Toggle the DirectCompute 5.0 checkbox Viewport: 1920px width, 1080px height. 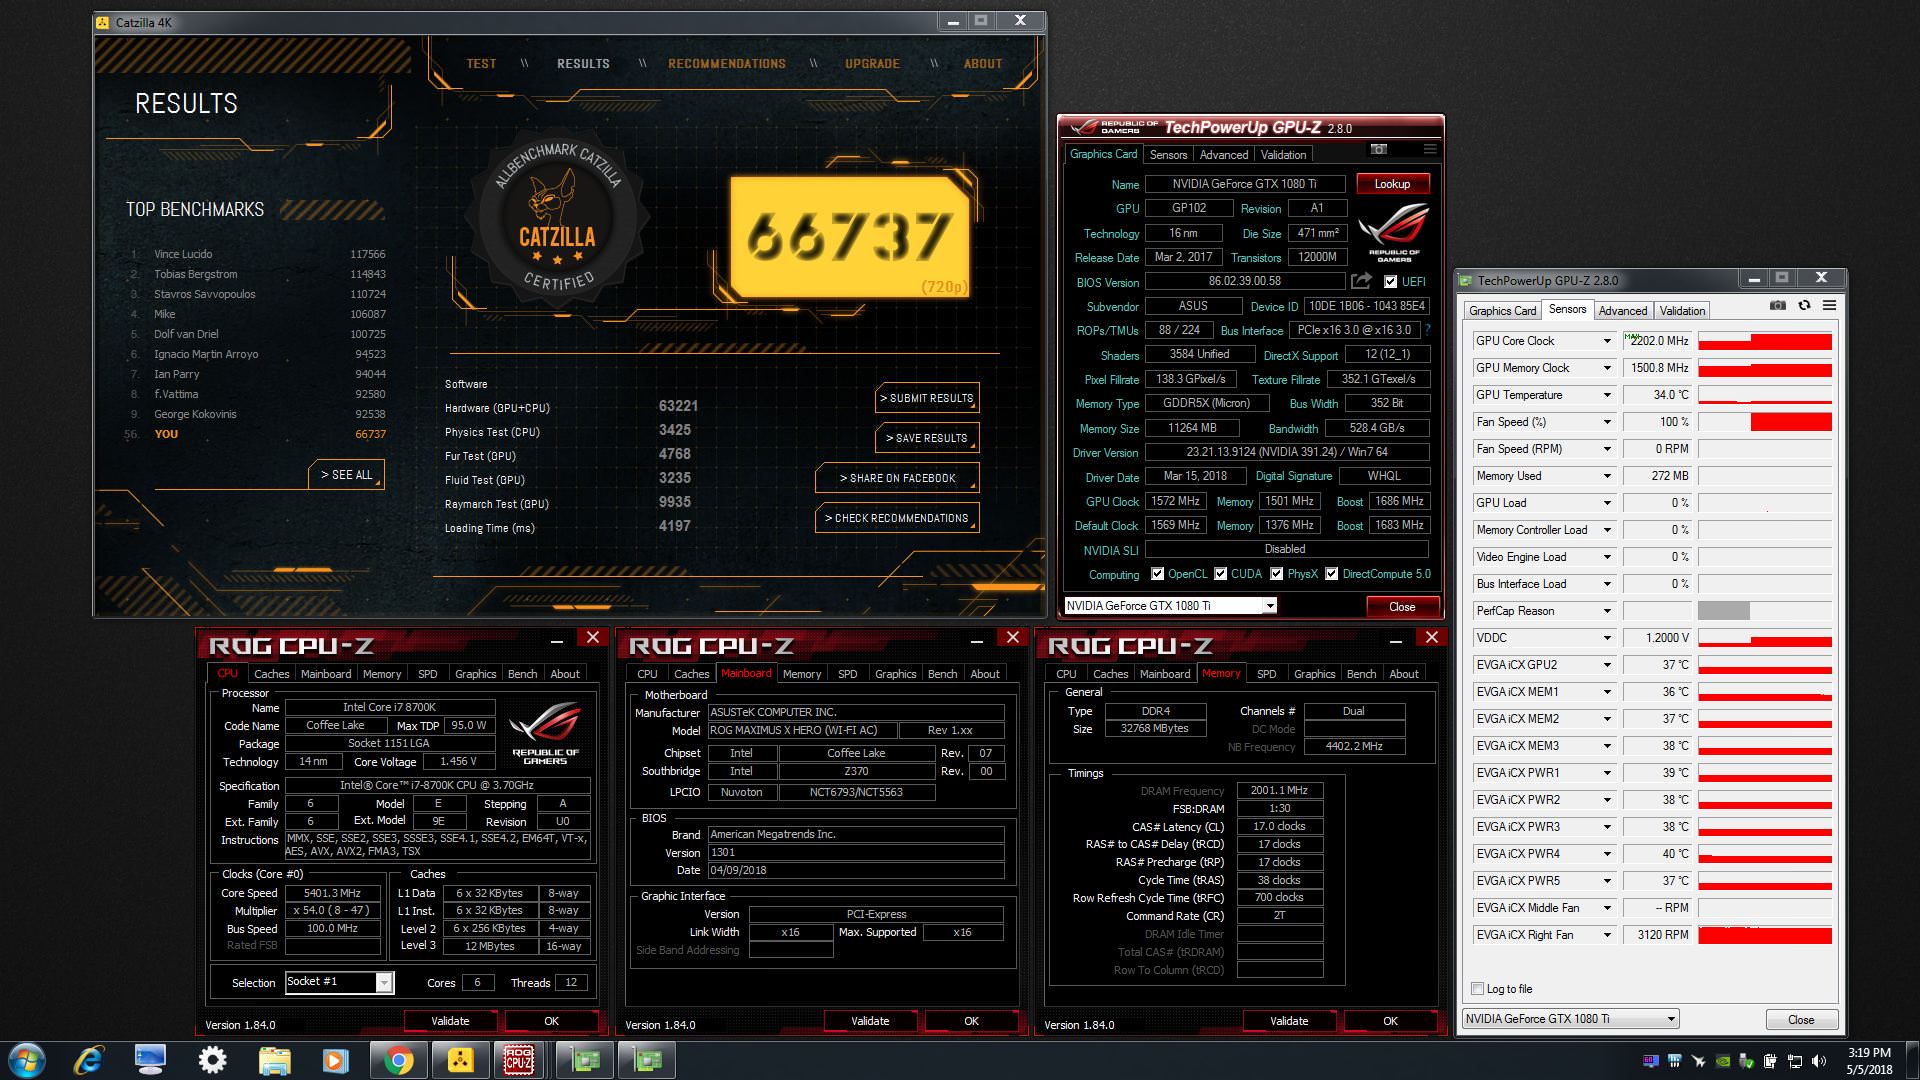(x=1331, y=574)
